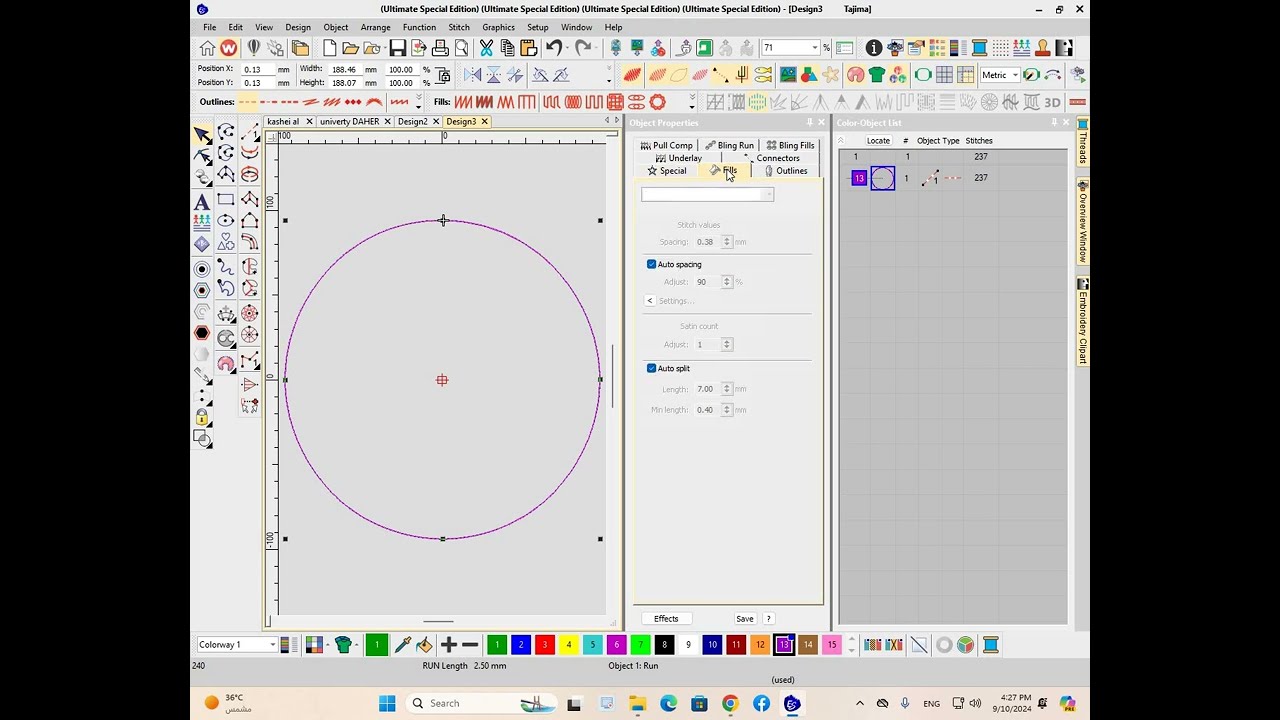The image size is (1280, 720).
Task: Open the Graphics menu
Action: tap(498, 27)
